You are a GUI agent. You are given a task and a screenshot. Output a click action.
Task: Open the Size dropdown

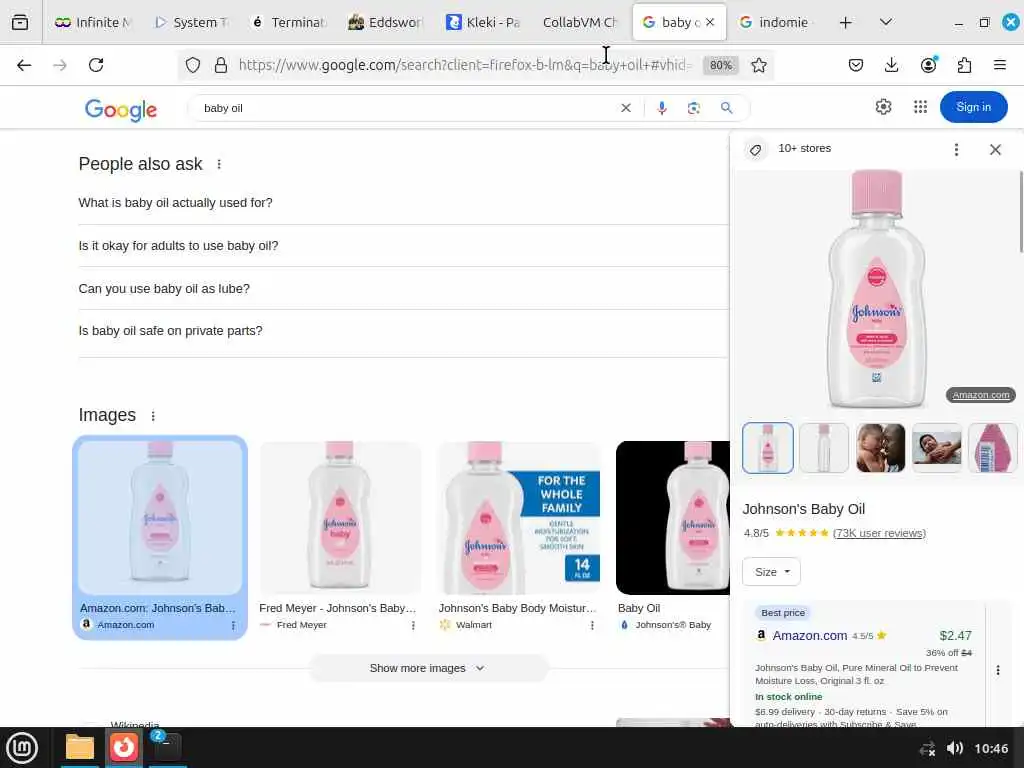pyautogui.click(x=771, y=572)
